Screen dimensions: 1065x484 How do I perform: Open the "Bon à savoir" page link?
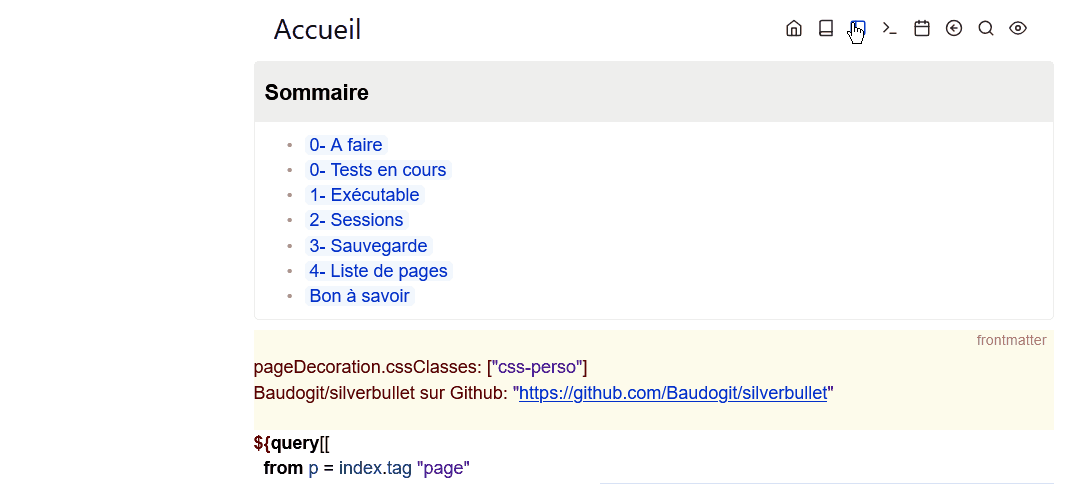359,296
